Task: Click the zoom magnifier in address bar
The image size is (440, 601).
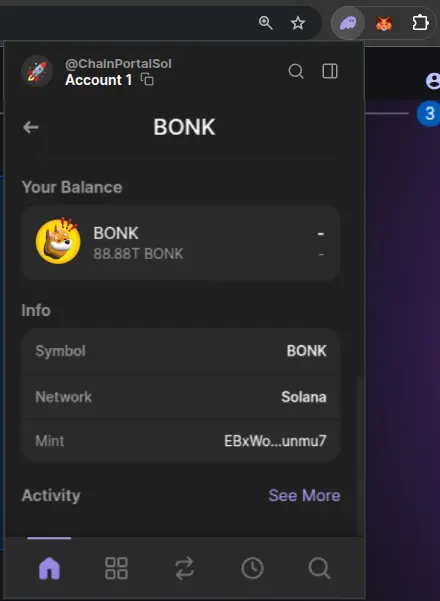Action: pyautogui.click(x=266, y=23)
